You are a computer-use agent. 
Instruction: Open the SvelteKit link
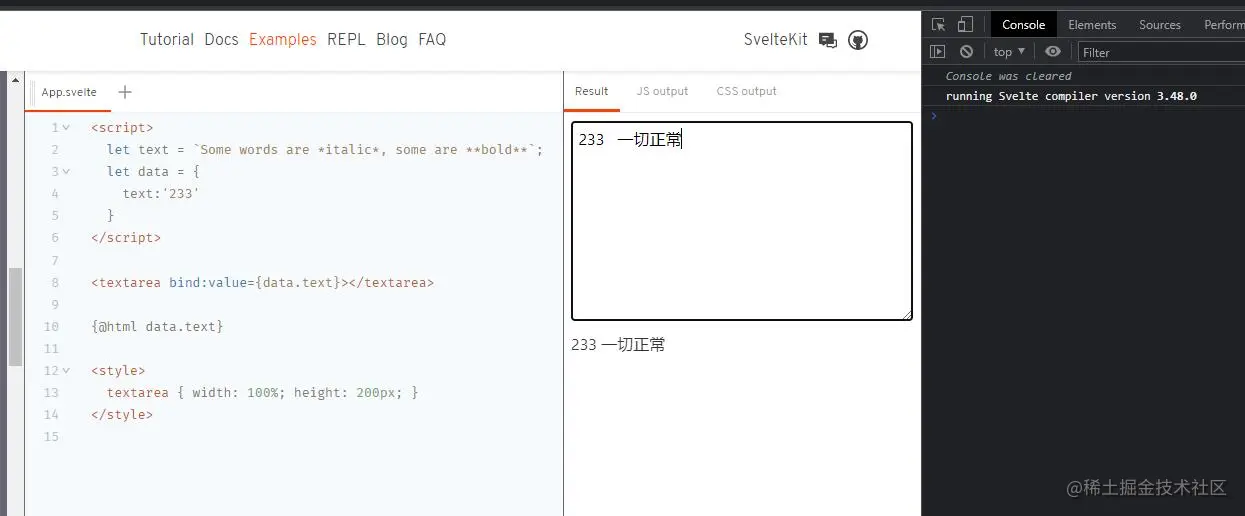[775, 40]
